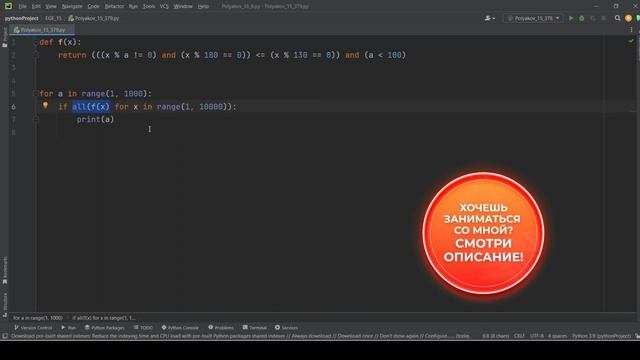Click the Polyakov_15_378.py breadcrumb
The height and width of the screenshot is (360, 640).
[x=94, y=18]
